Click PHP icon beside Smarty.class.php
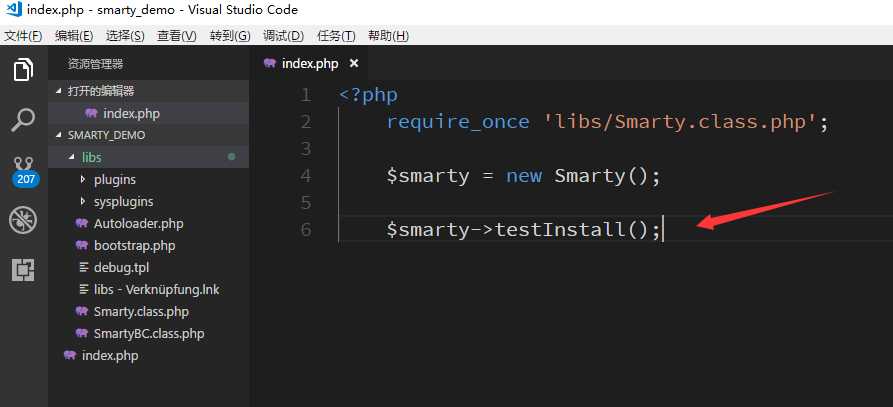The height and width of the screenshot is (407, 893). tap(82, 311)
